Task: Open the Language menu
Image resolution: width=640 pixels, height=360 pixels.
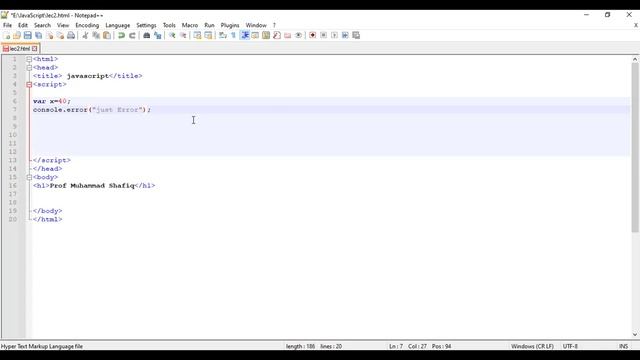Action: (118, 25)
